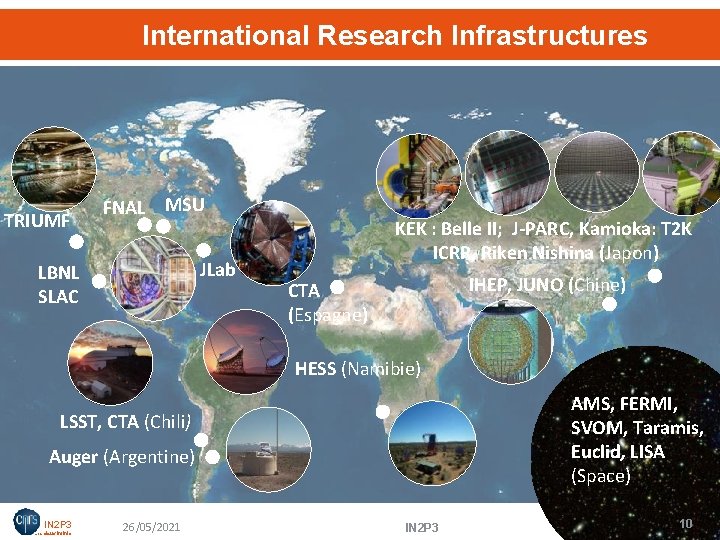The height and width of the screenshot is (540, 720).
Task: Open the colorful detector photo left of JLab
Action: (153, 278)
